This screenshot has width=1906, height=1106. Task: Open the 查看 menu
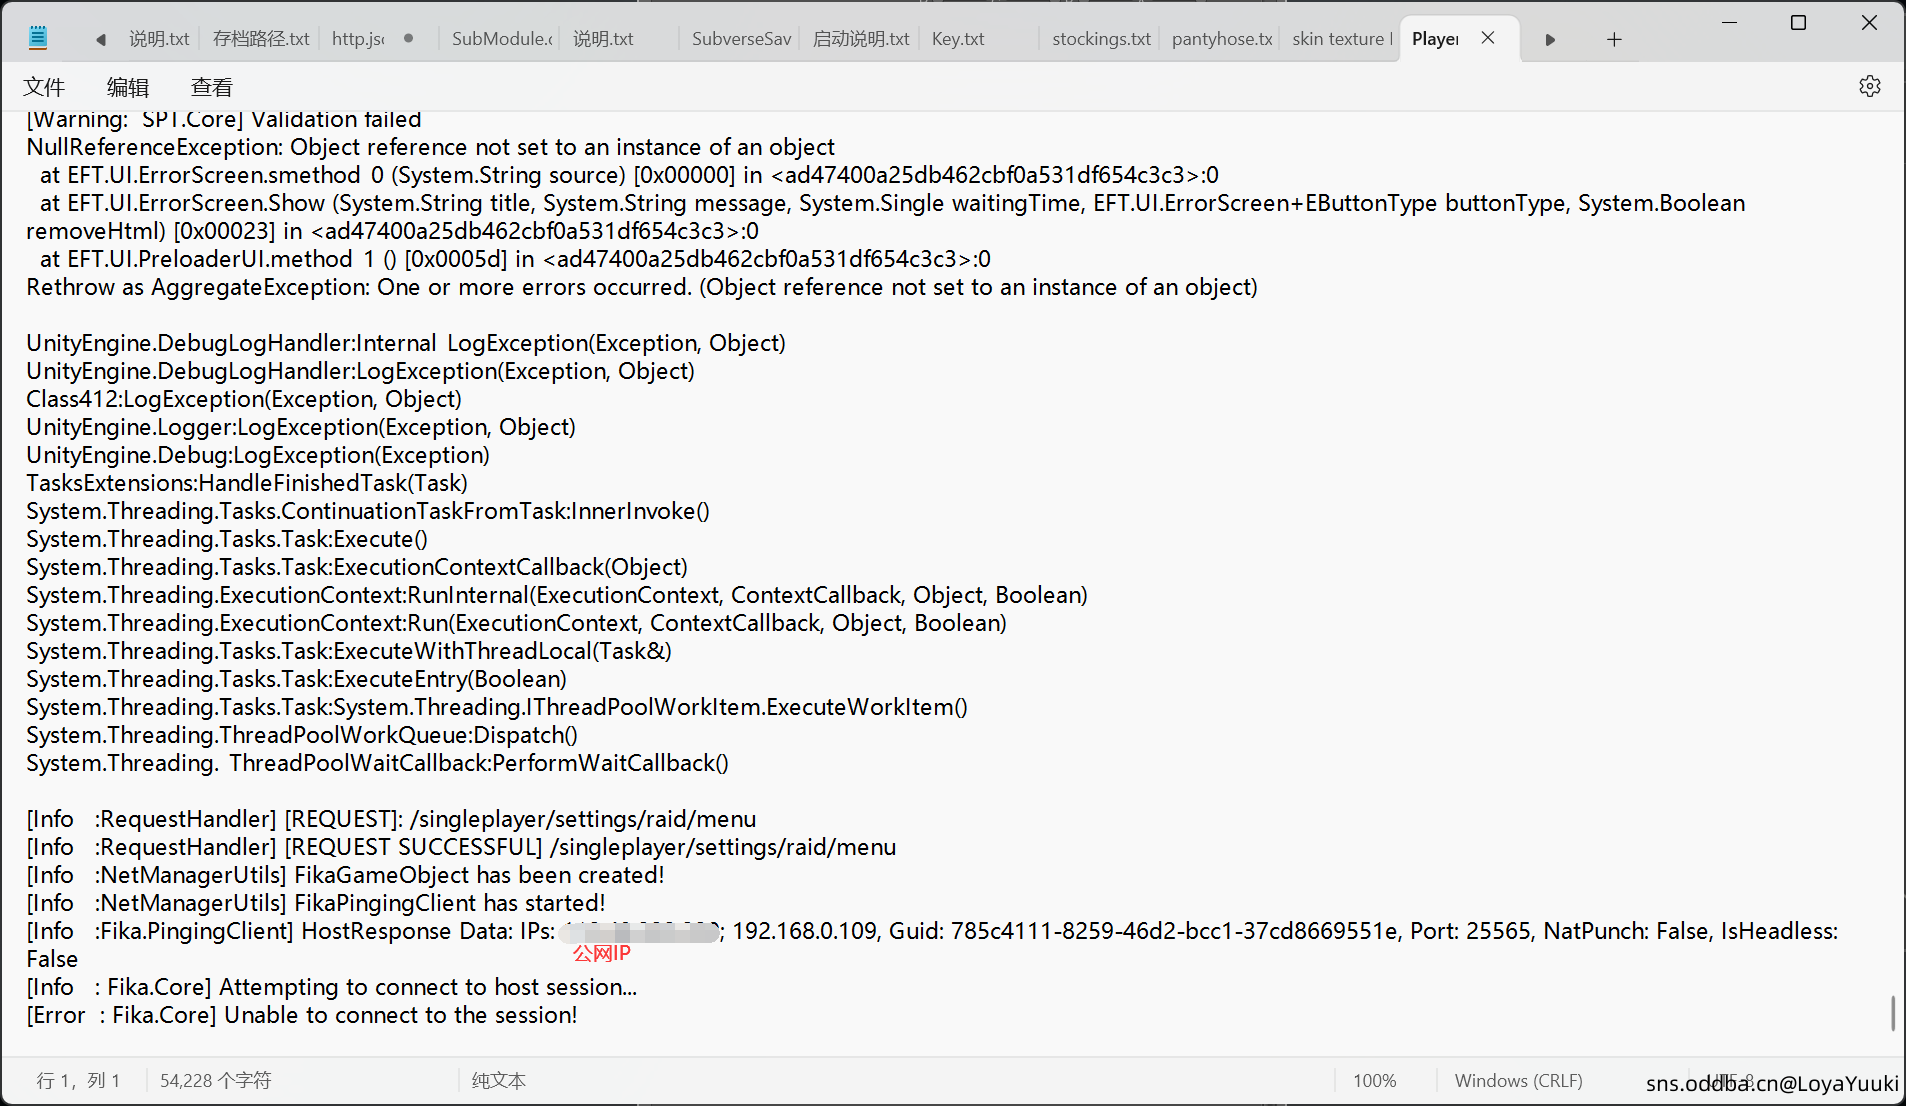211,87
